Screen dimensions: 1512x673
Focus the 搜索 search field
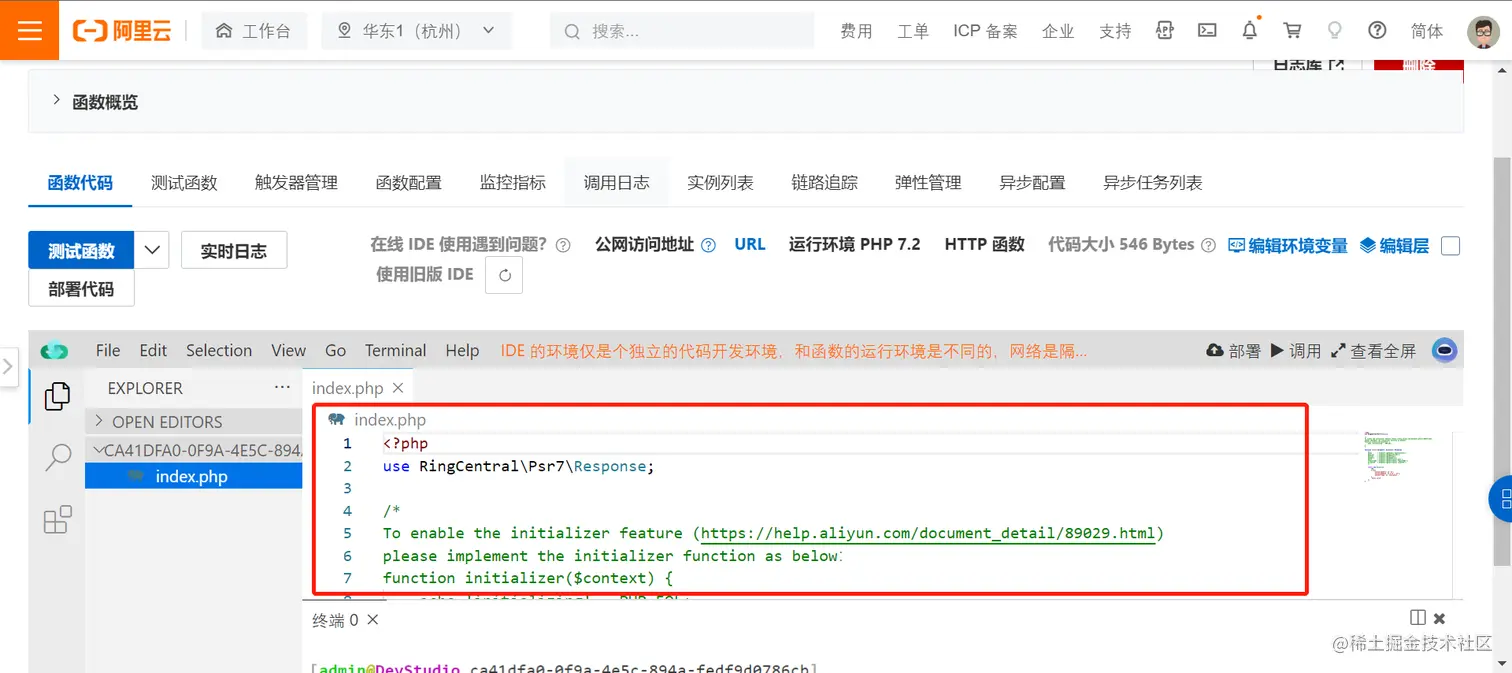(x=682, y=31)
